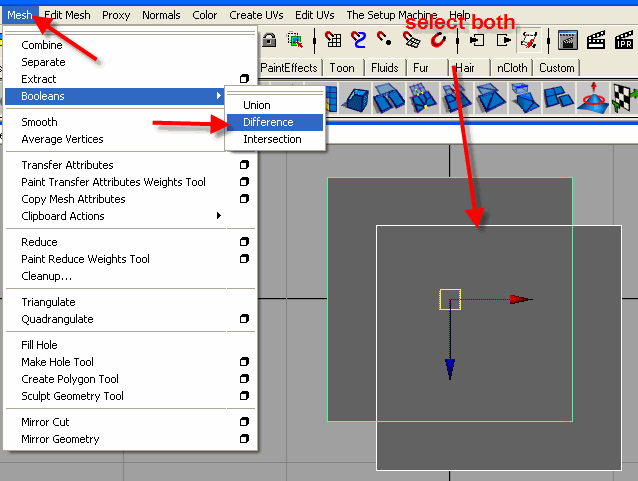
Task: Choose Difference from the Booleans submenu
Action: [268, 122]
